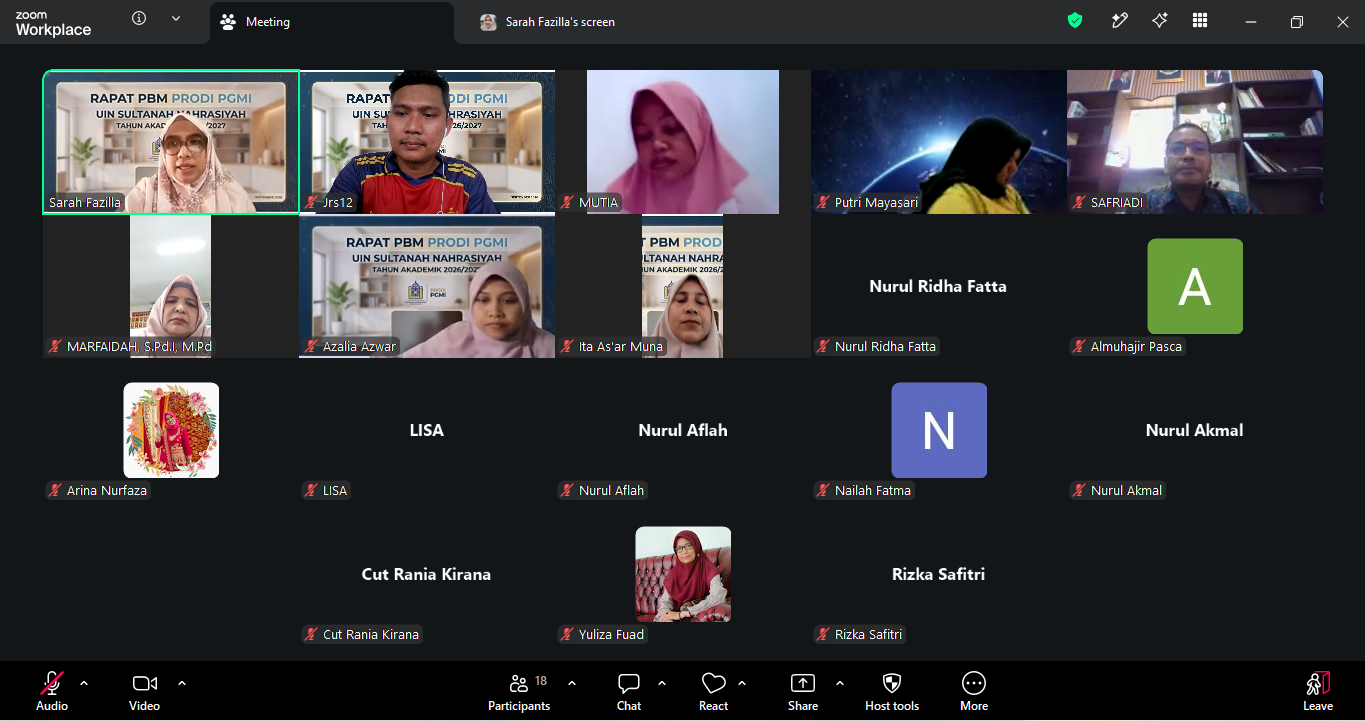This screenshot has height=721, width=1365.
Task: Open the Chat panel
Action: [629, 683]
